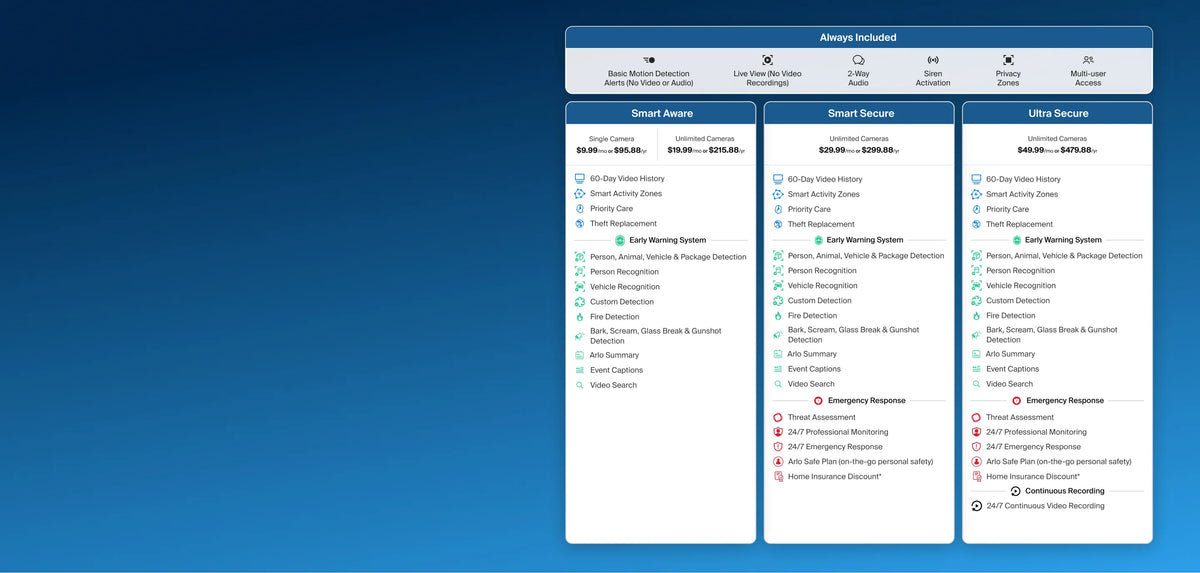
Task: Click Early Warning System label in Smart Secure
Action: click(865, 240)
